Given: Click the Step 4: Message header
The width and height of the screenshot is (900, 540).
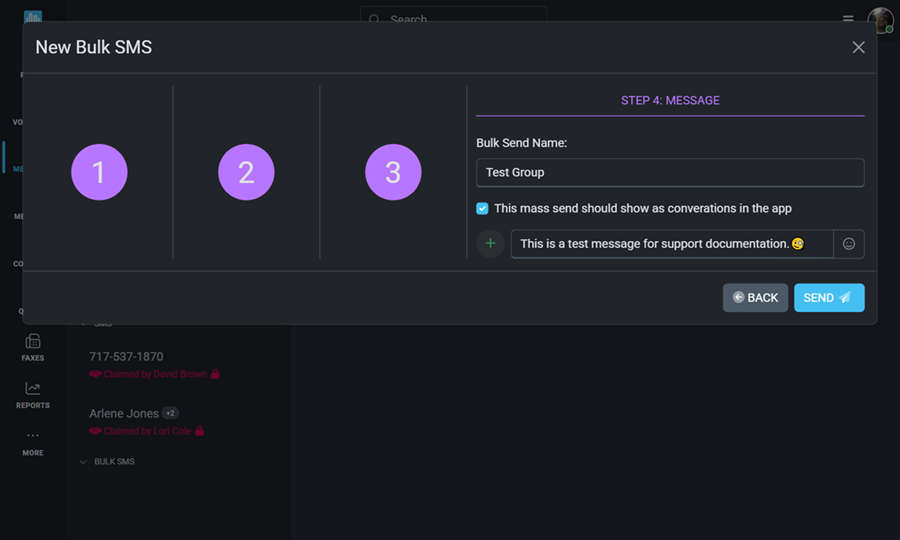Looking at the screenshot, I should click(670, 101).
